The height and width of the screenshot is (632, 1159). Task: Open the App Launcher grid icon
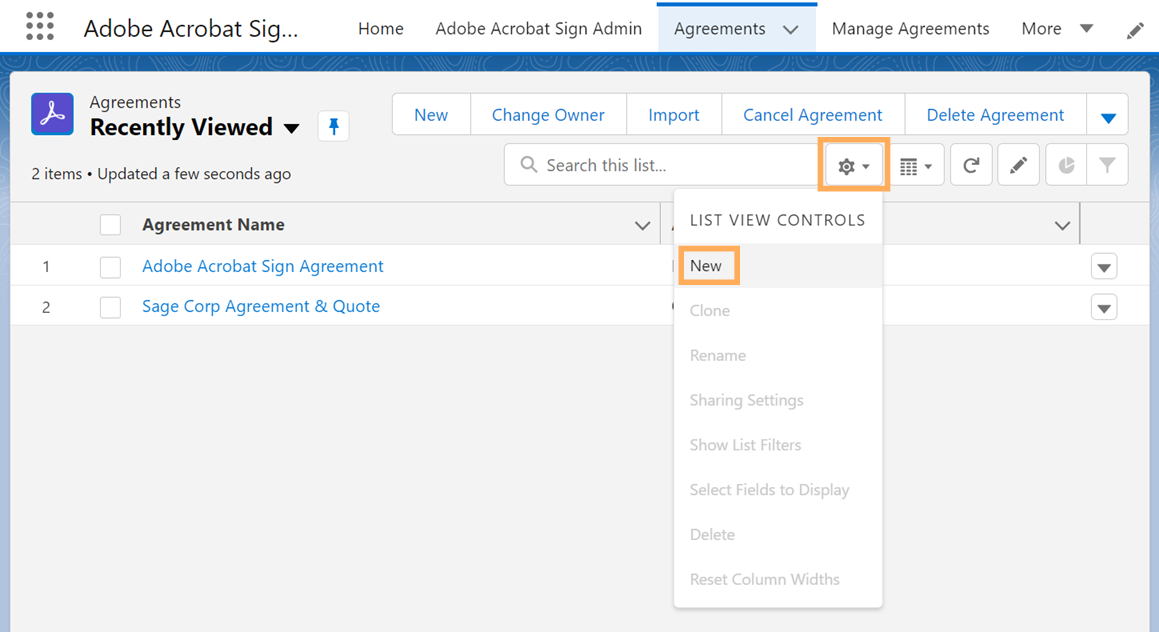[40, 27]
